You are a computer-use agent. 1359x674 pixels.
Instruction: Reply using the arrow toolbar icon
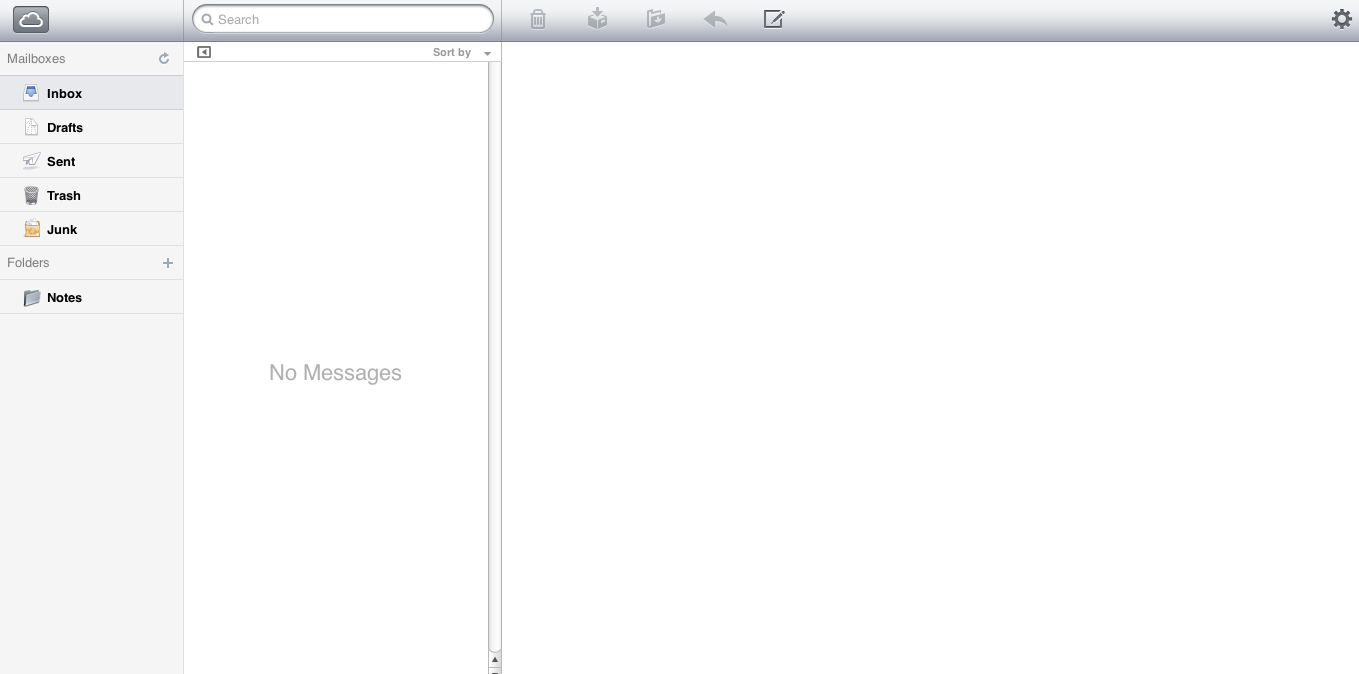pos(715,19)
